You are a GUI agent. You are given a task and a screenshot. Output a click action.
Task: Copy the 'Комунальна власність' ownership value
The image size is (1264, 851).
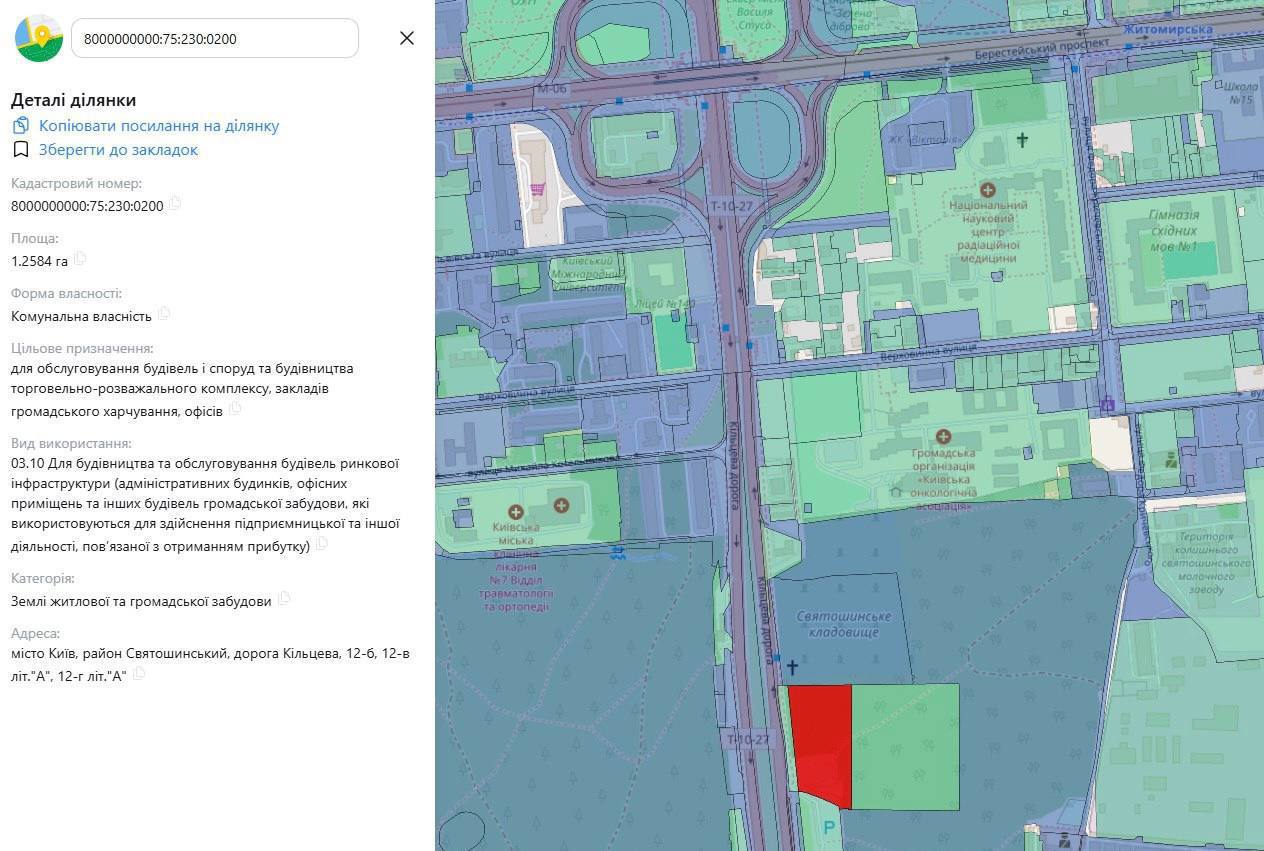pos(164,314)
